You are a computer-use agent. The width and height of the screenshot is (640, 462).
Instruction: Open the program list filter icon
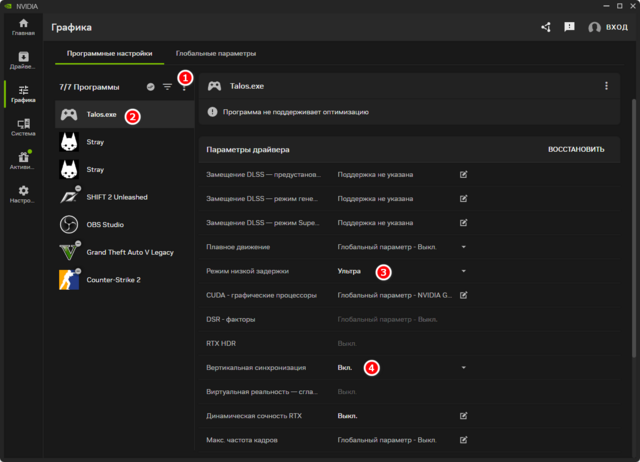click(167, 87)
